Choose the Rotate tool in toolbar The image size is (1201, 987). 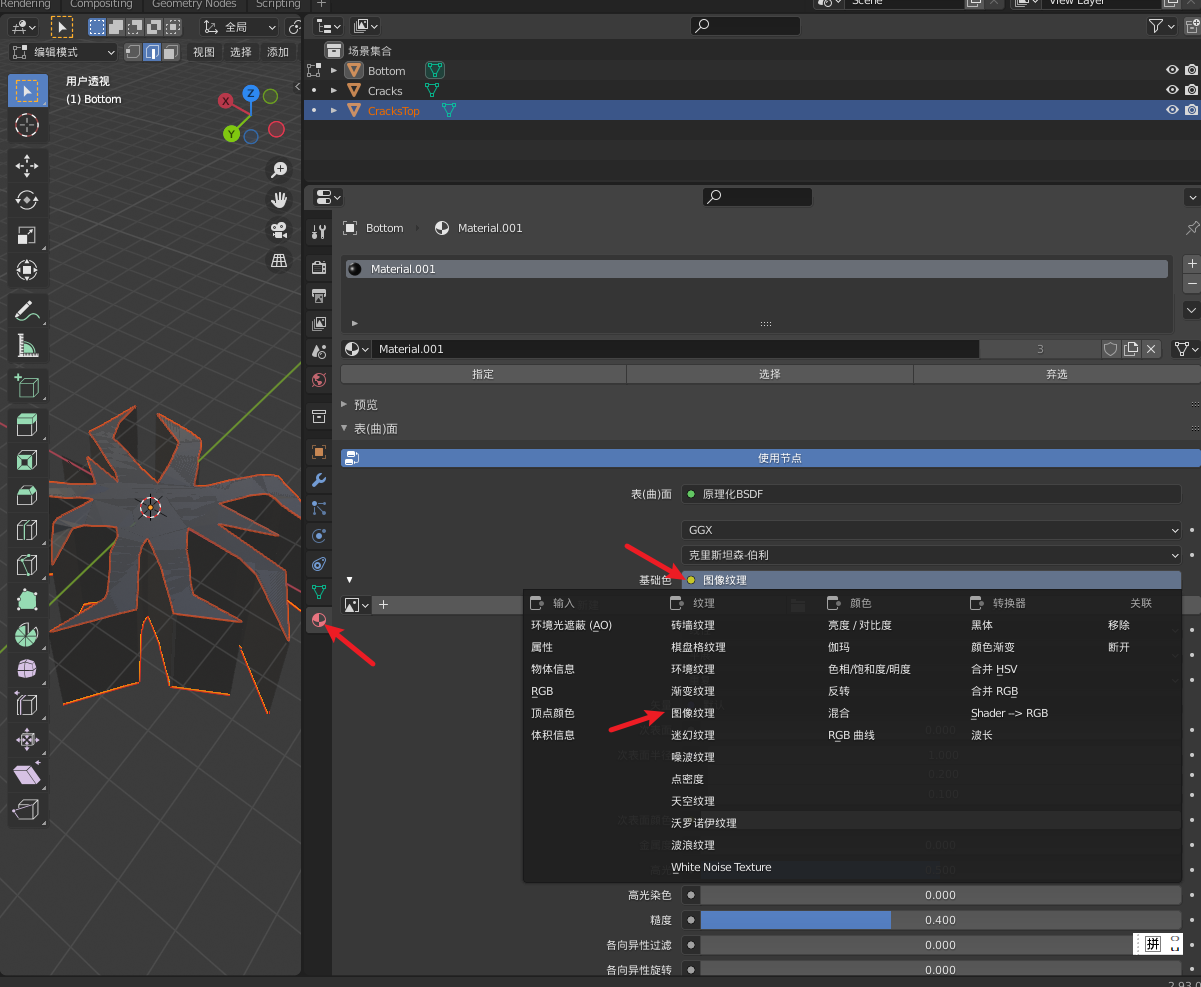coord(27,200)
